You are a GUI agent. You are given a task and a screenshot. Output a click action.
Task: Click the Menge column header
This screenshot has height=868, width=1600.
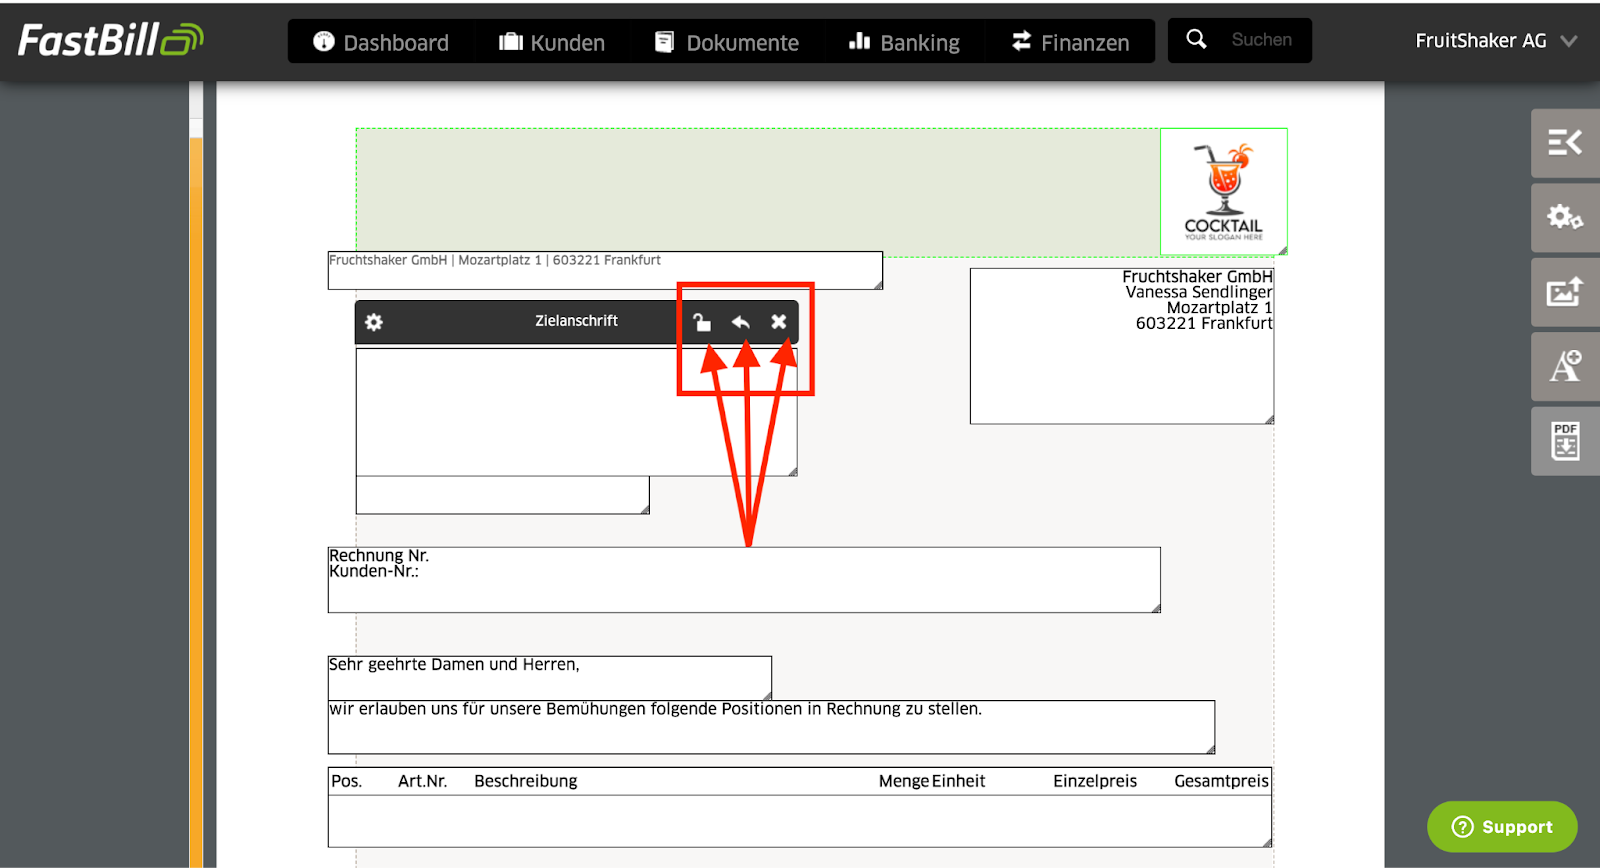904,781
